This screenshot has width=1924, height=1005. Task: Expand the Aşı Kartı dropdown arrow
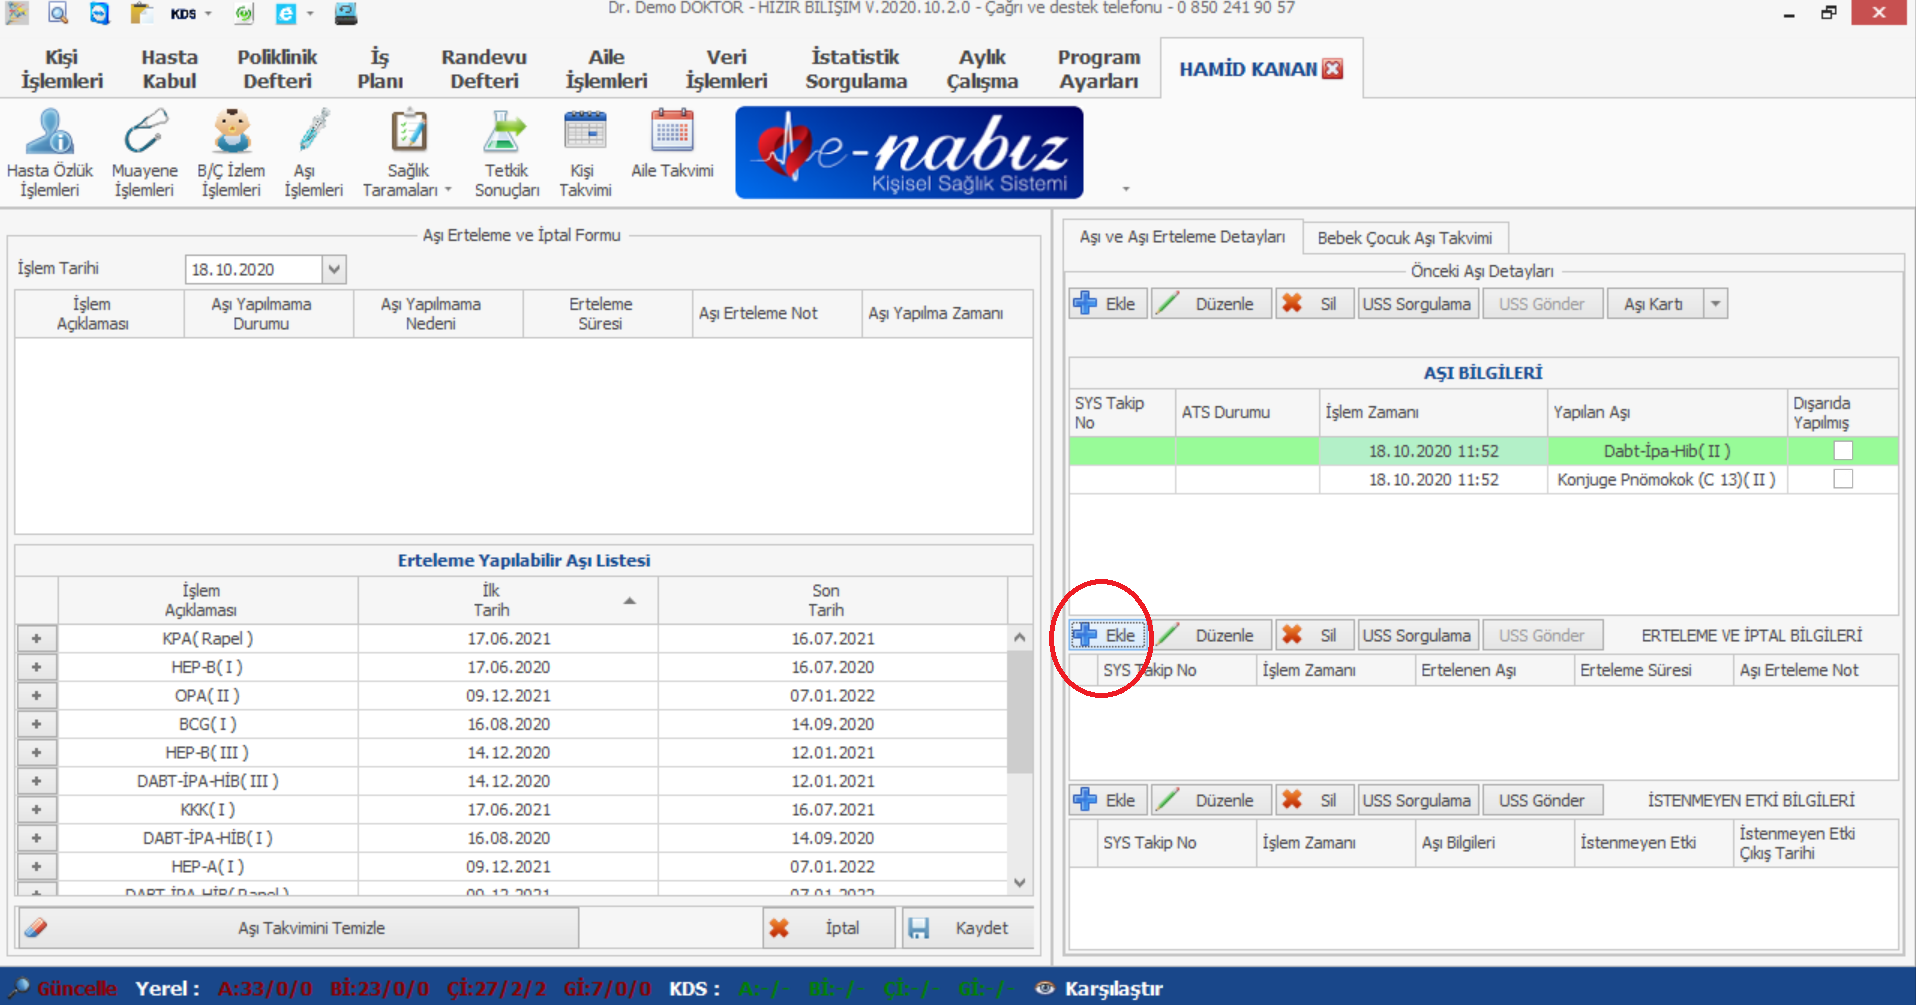pos(1715,304)
